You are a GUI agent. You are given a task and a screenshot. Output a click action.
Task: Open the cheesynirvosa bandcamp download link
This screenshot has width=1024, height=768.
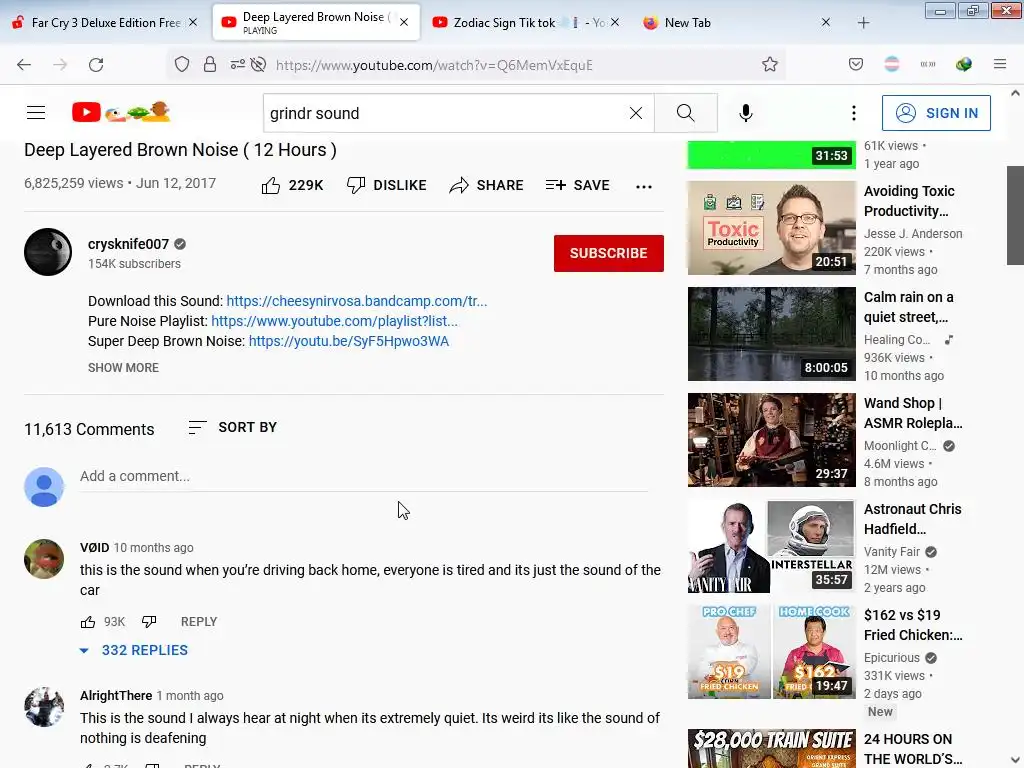tap(357, 301)
